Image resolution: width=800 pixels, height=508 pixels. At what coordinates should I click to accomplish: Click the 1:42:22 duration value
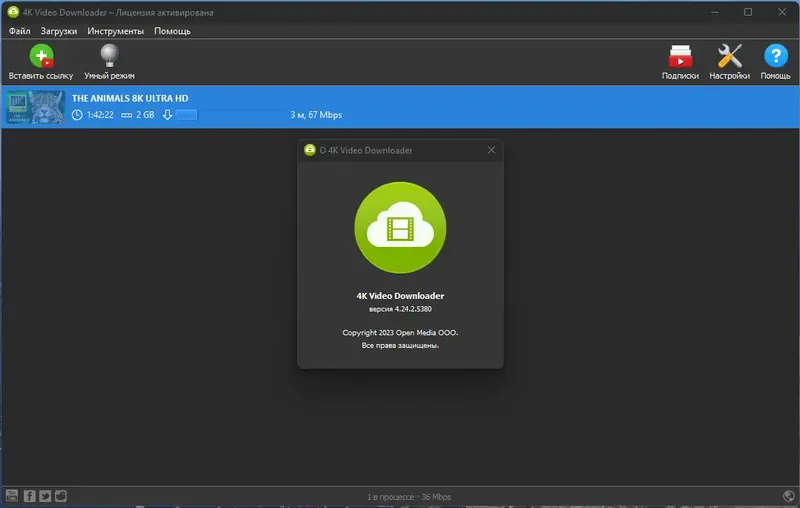coord(100,115)
